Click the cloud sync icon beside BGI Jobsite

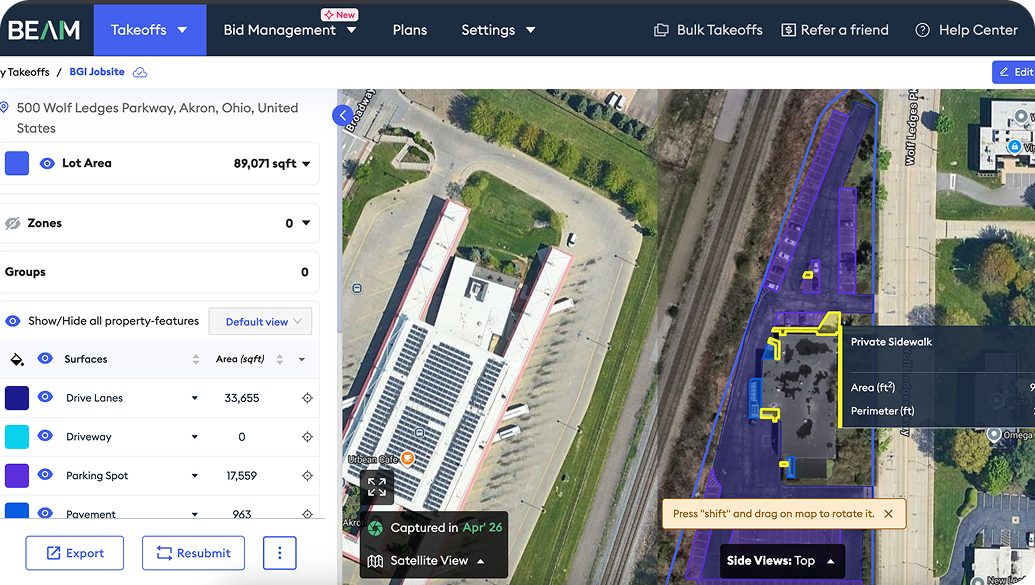140,72
